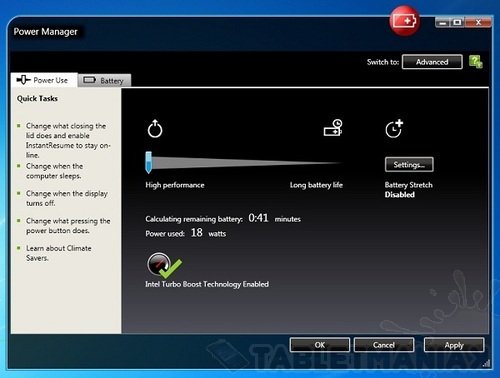The image size is (500, 378).
Task: Click the Battery Stretch clock icon
Action: coord(394,129)
